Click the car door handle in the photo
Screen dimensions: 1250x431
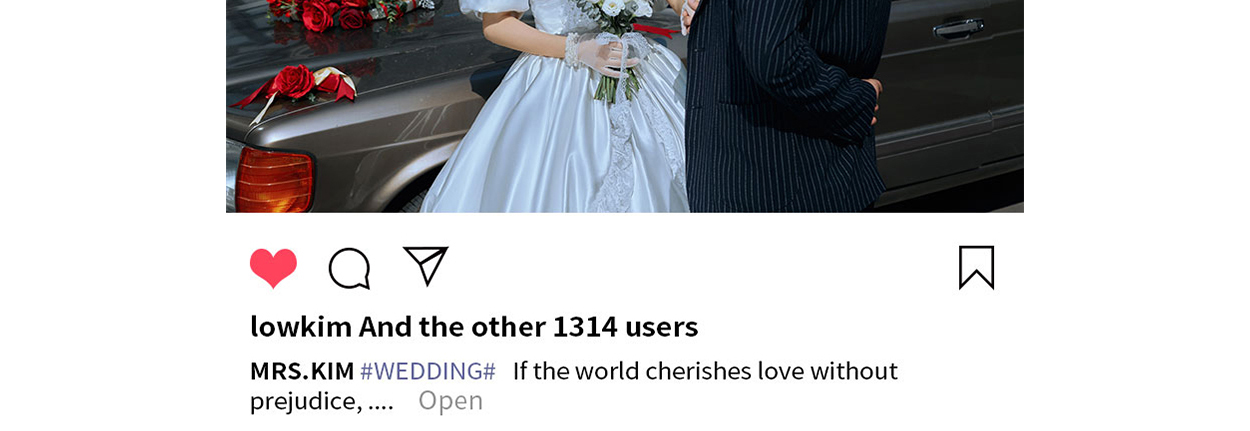tap(958, 29)
